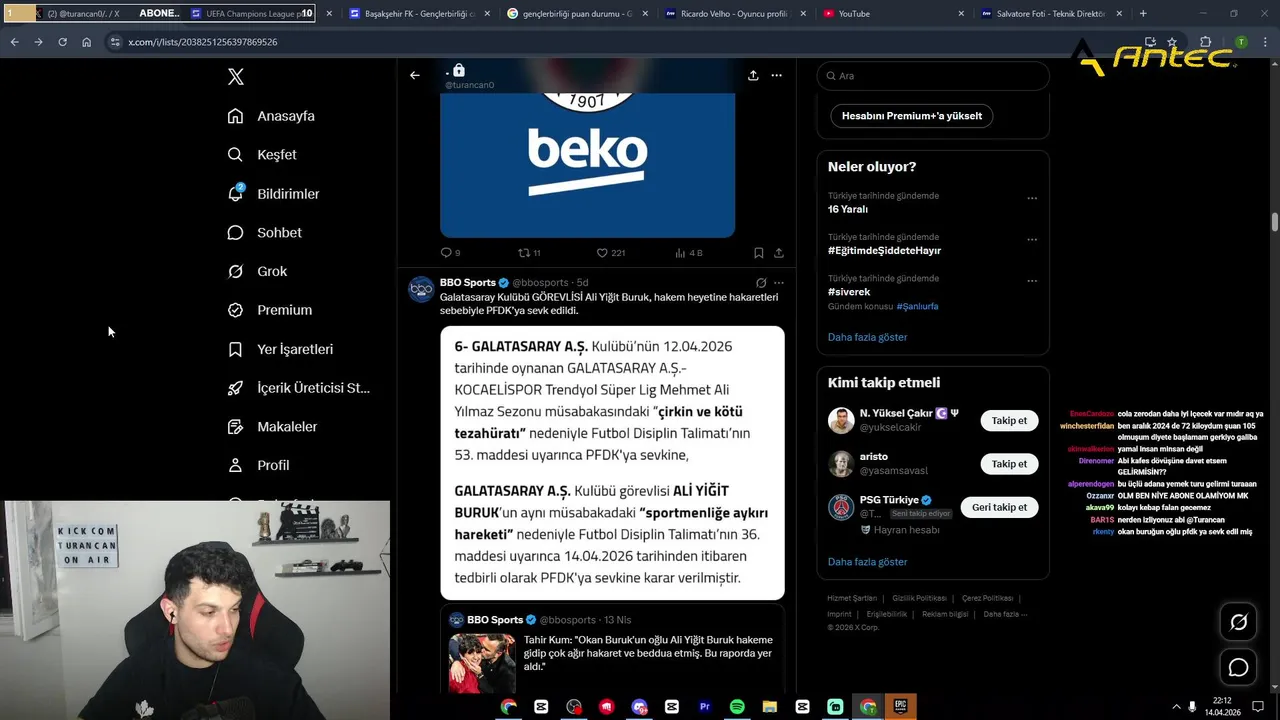The image size is (1280, 720).
Task: Share the beko image post
Action: tap(779, 253)
